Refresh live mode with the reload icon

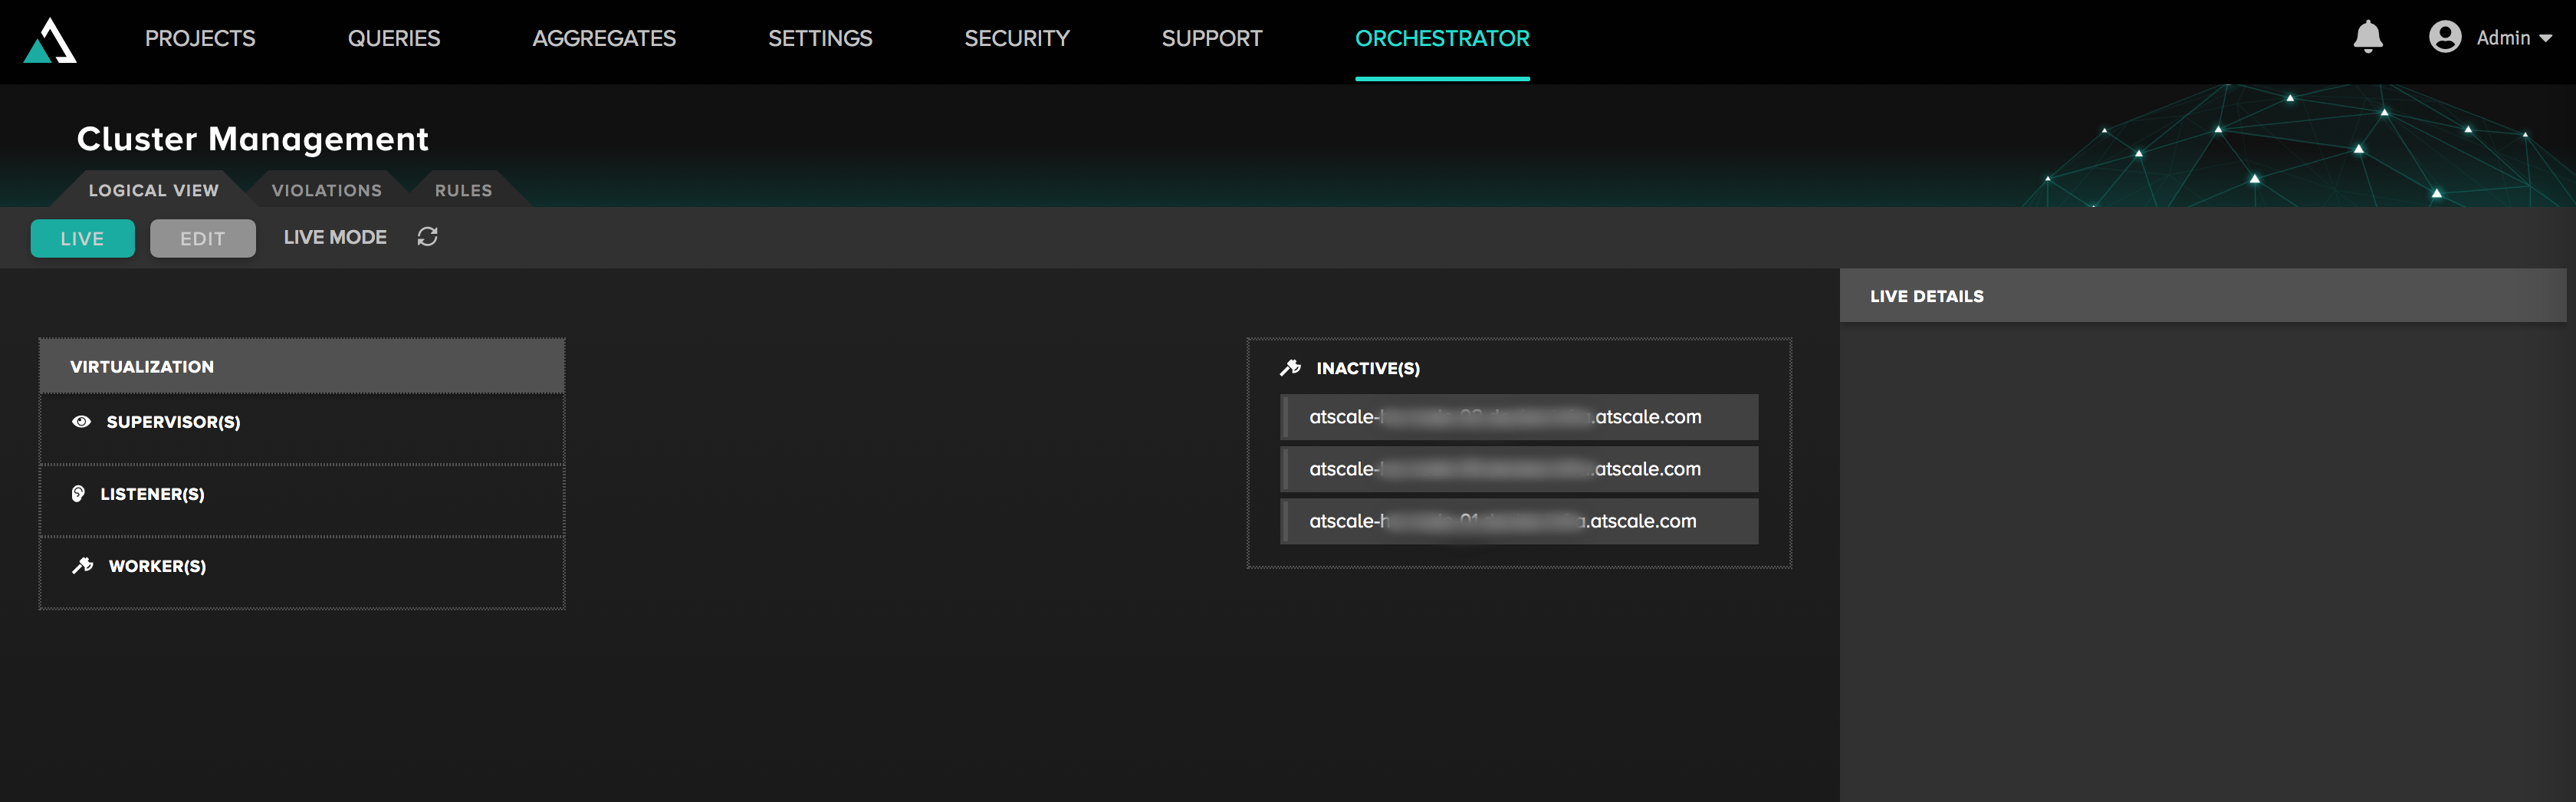pos(427,237)
